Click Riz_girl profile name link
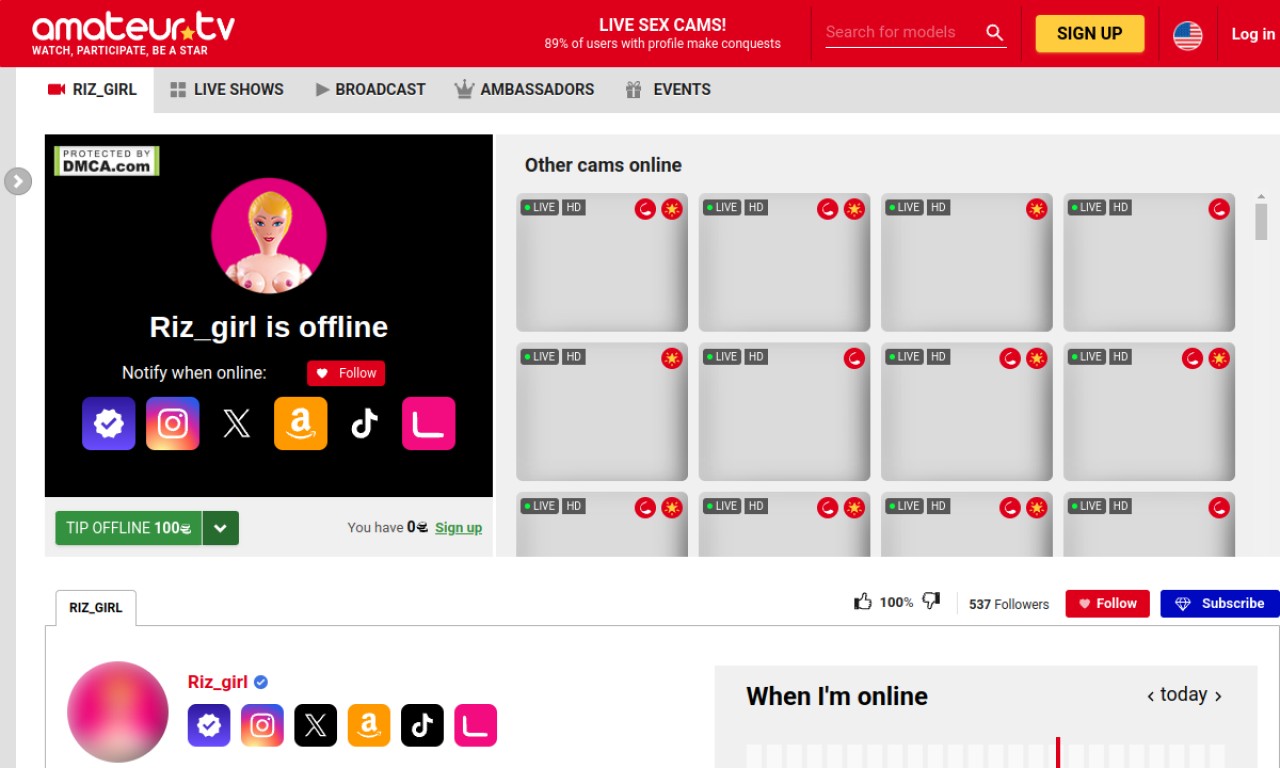This screenshot has height=768, width=1280. point(218,682)
